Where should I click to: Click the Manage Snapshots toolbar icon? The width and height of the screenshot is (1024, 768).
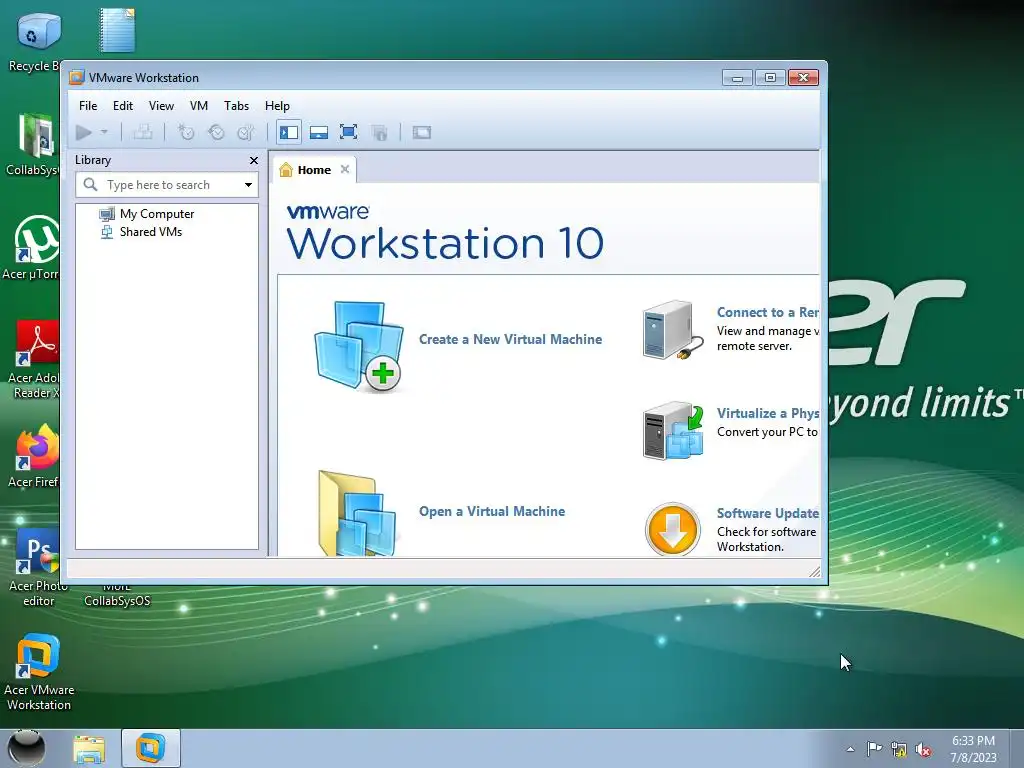click(246, 133)
